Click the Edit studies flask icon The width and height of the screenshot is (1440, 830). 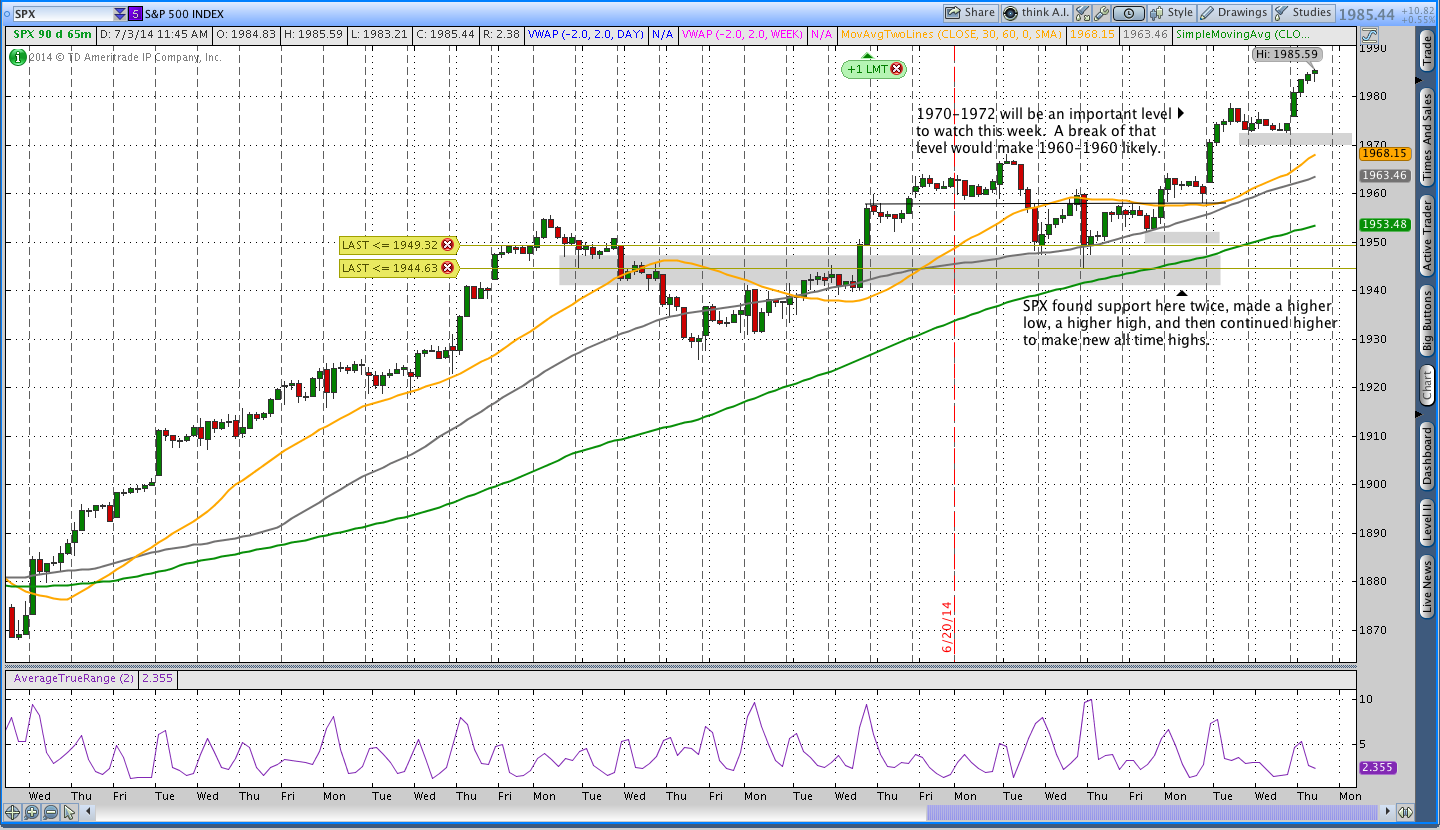pyautogui.click(x=1084, y=13)
